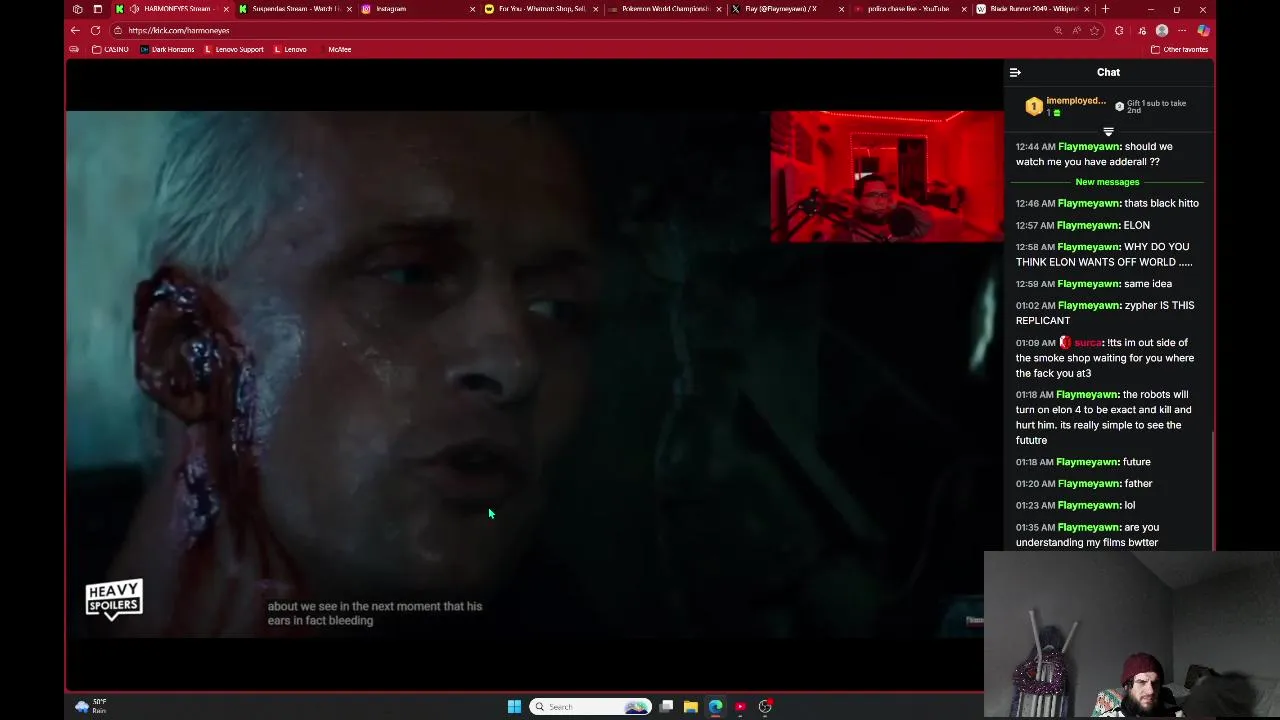Open the Copilot icon in the browser toolbar
The image size is (1280, 720).
point(1203,30)
